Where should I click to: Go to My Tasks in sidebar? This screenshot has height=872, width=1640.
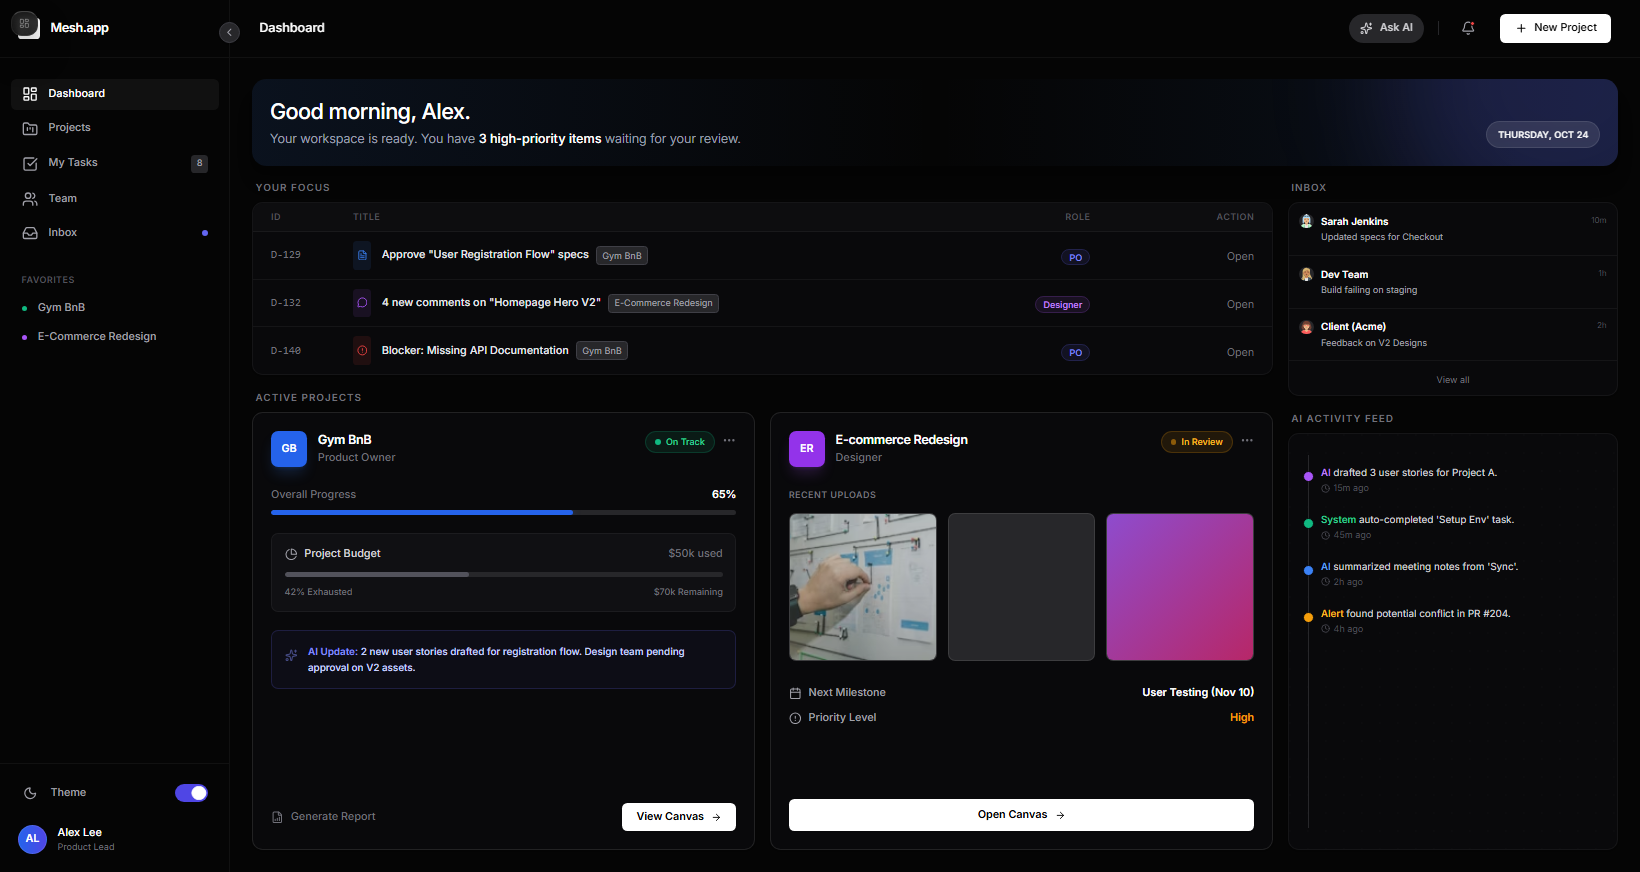(73, 163)
